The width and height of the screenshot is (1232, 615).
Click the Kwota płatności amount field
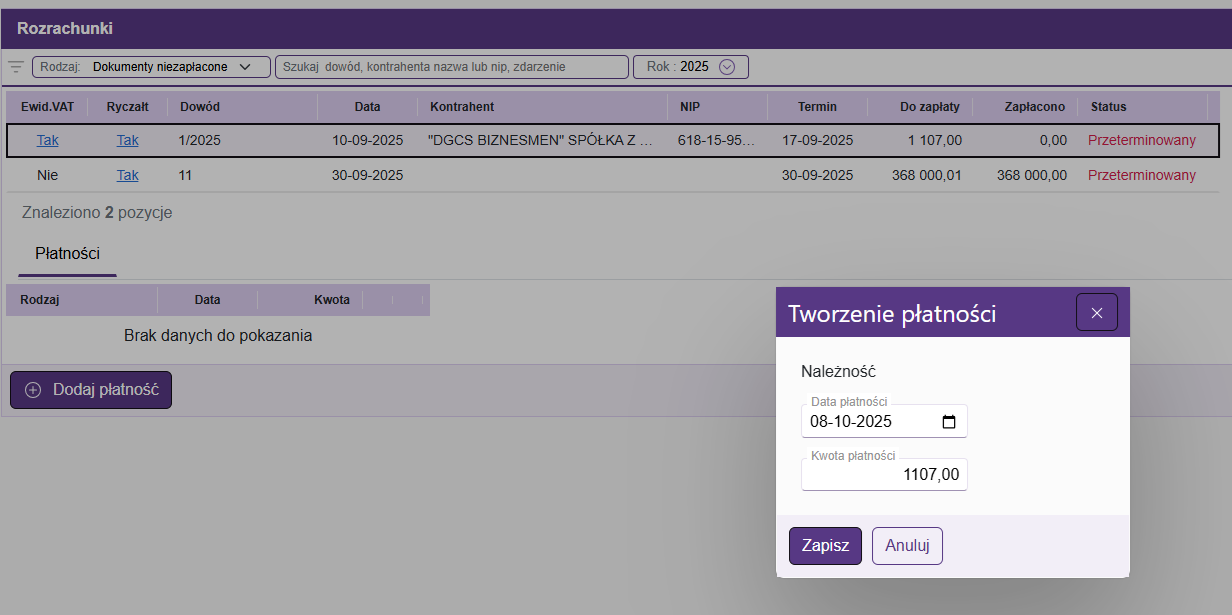pos(884,475)
